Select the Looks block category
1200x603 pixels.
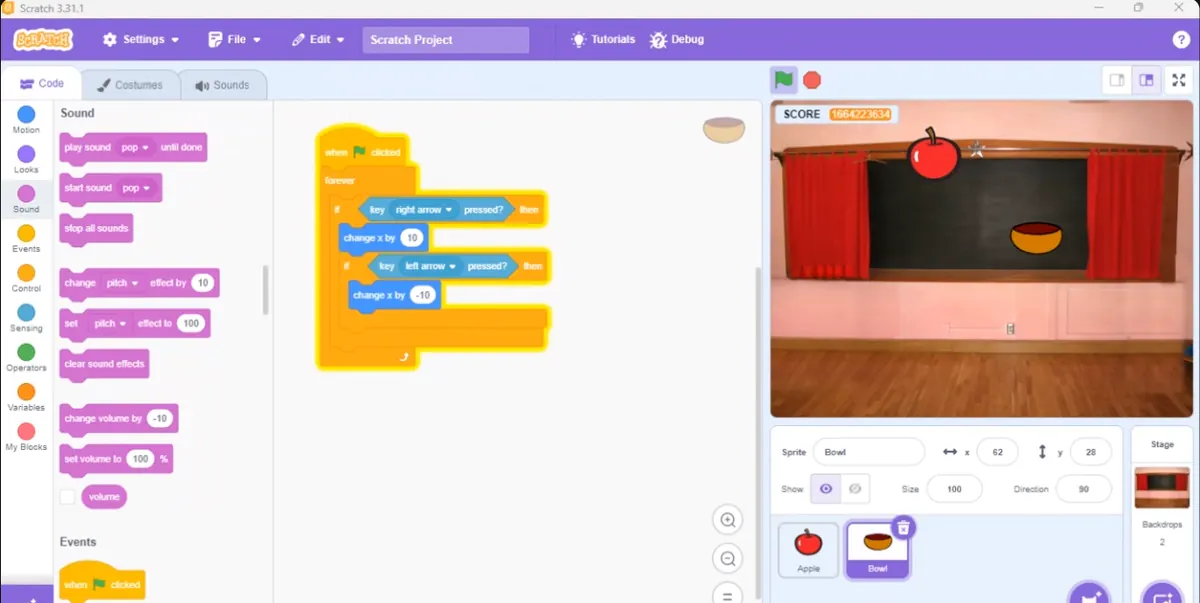pyautogui.click(x=26, y=160)
